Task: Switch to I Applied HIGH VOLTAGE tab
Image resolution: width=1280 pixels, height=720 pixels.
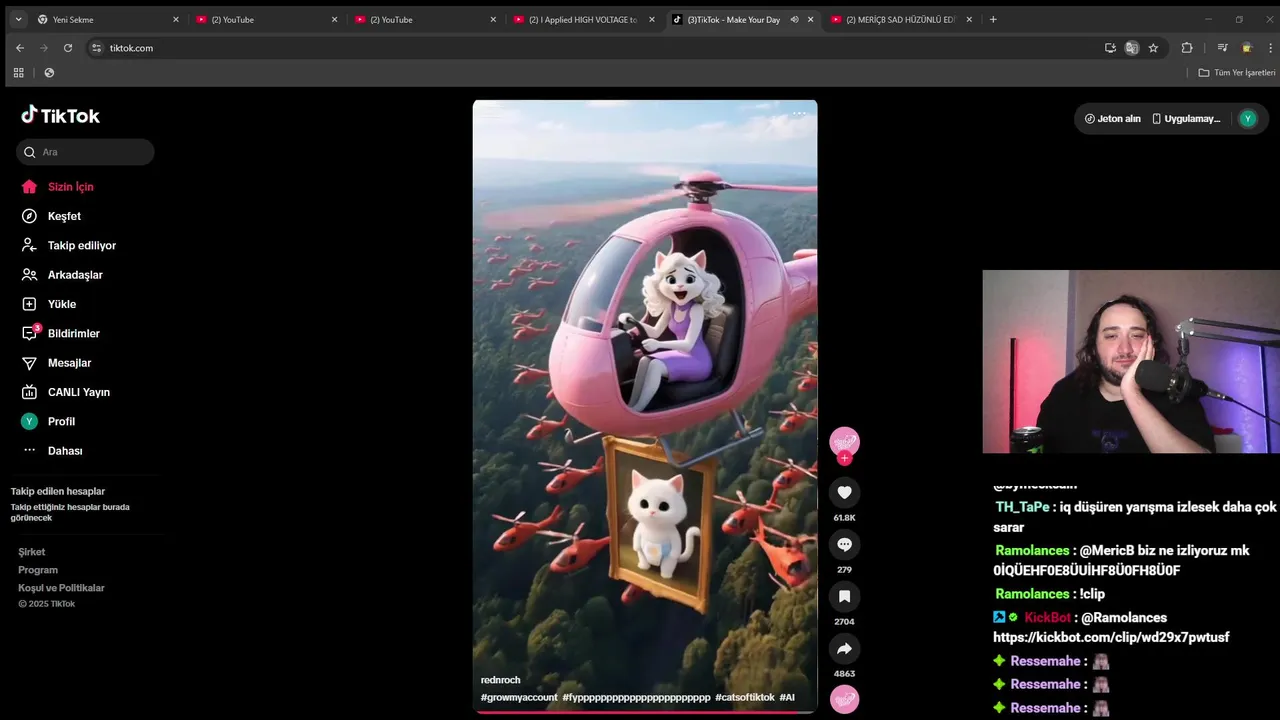Action: 583,19
